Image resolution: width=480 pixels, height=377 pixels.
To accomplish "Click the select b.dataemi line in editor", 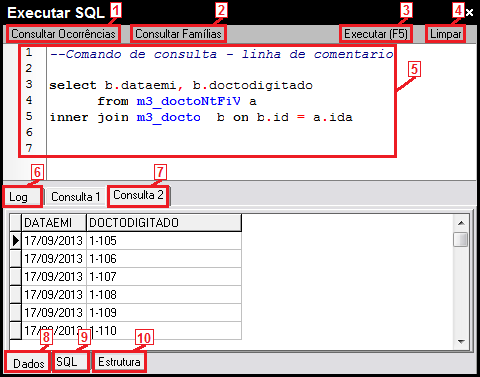I will point(181,85).
